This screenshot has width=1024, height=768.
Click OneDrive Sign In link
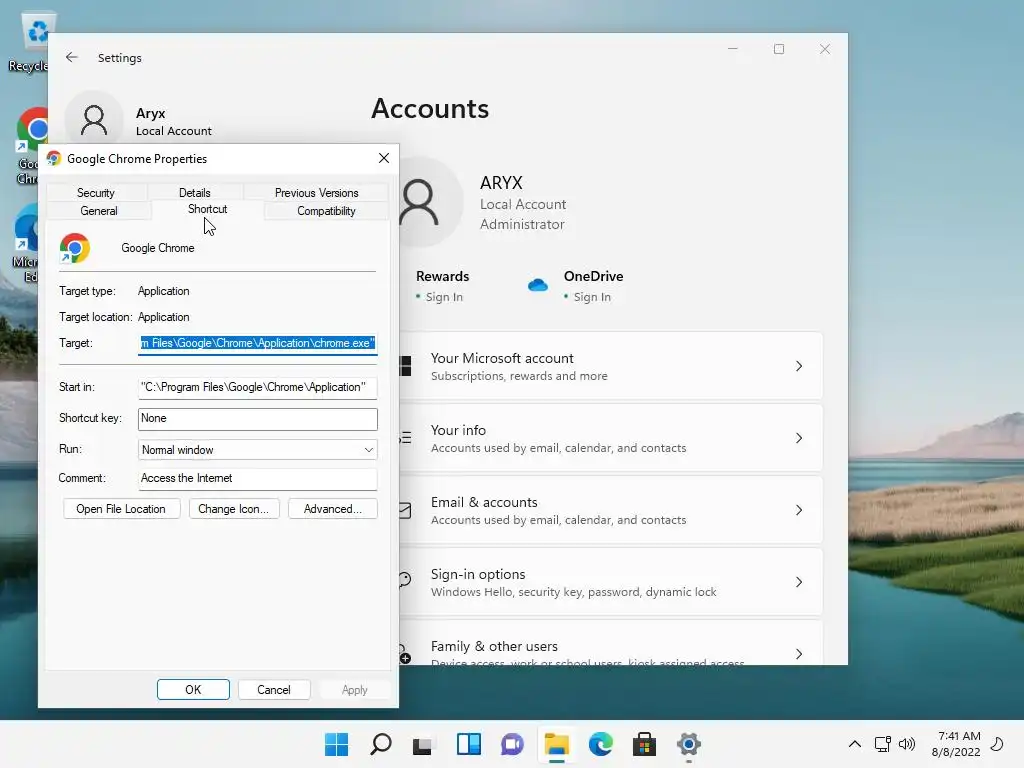pos(592,297)
